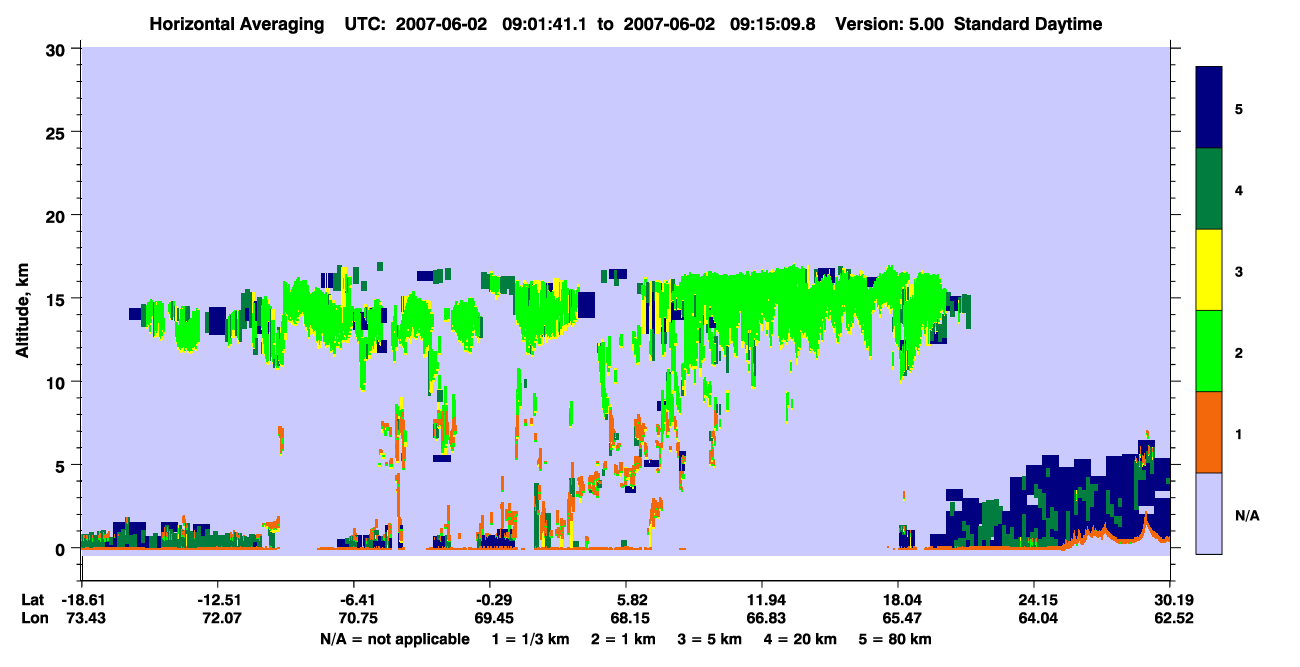Image resolution: width=1300 pixels, height=667 pixels.
Task: Click the 10 altitude tick label
Action: pos(58,382)
